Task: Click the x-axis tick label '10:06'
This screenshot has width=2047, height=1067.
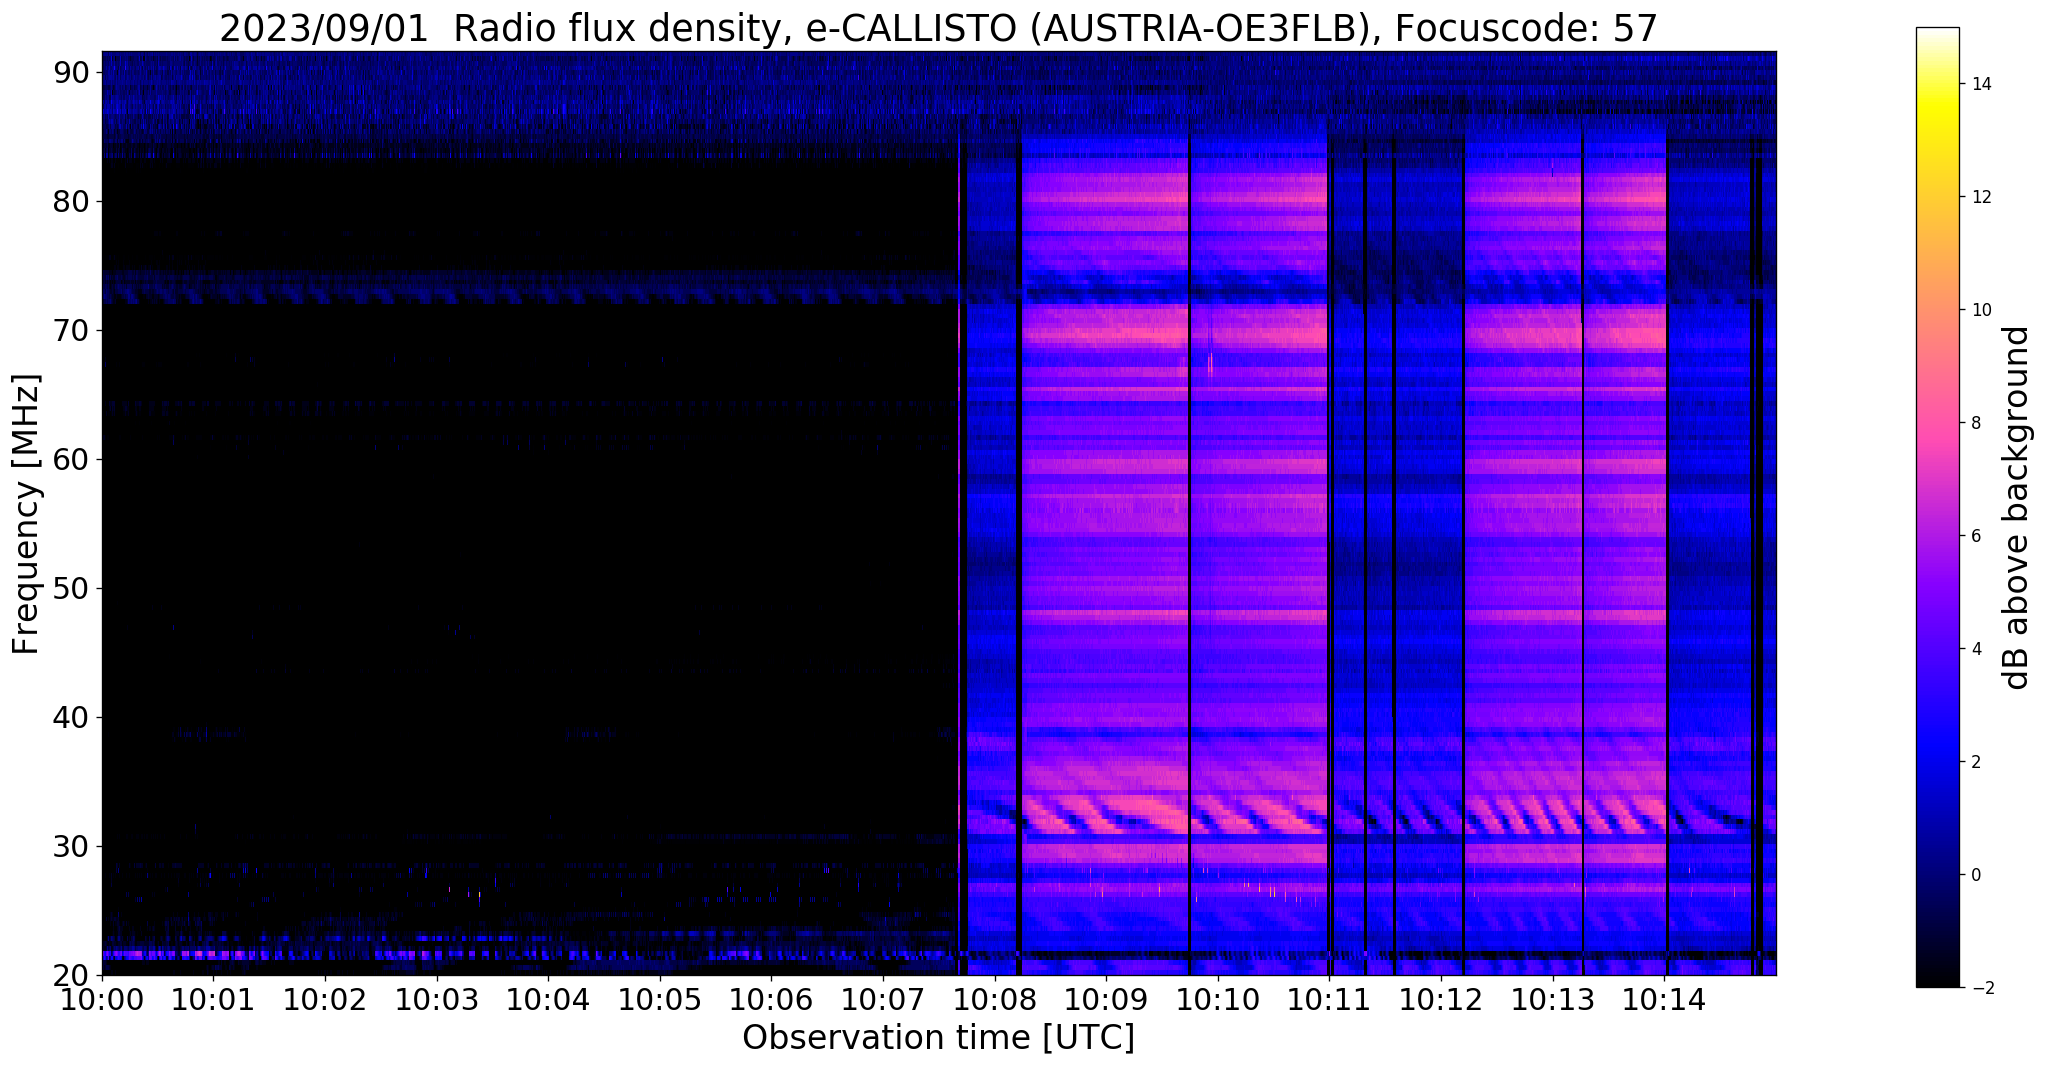Action: tap(771, 999)
